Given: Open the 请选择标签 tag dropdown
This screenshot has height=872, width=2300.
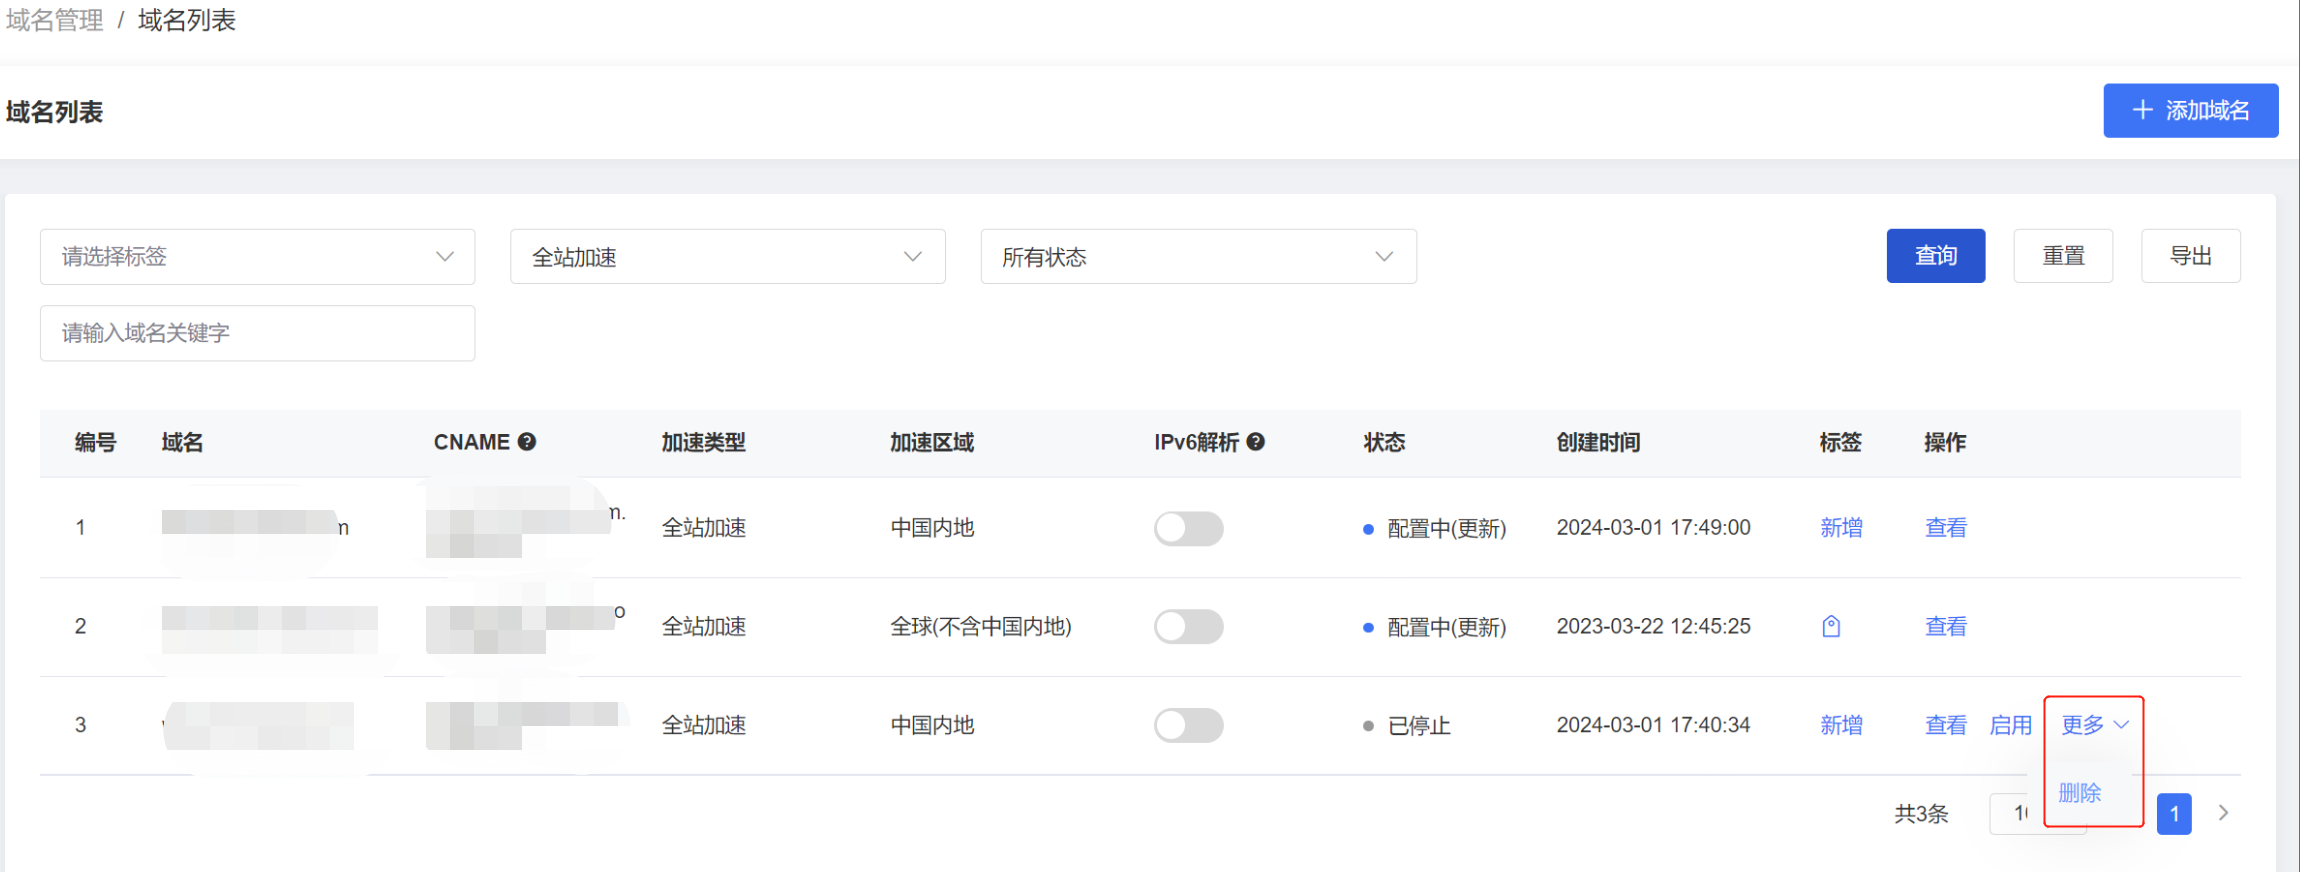Looking at the screenshot, I should tap(257, 257).
